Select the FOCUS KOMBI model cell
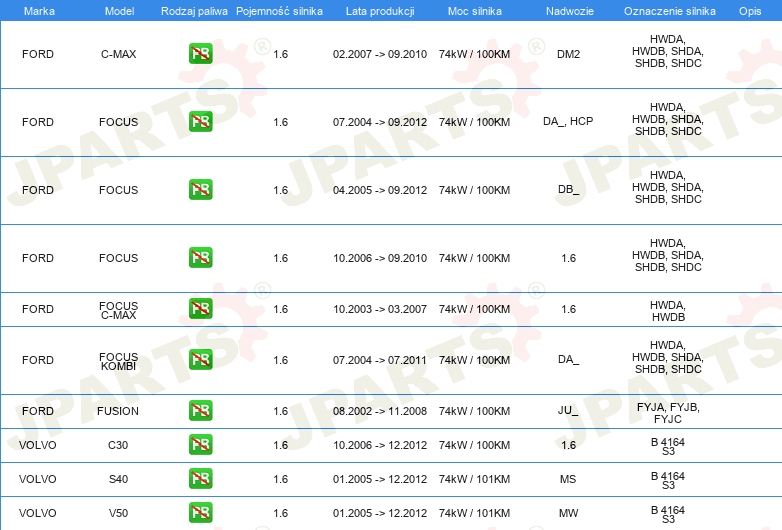 click(119, 361)
